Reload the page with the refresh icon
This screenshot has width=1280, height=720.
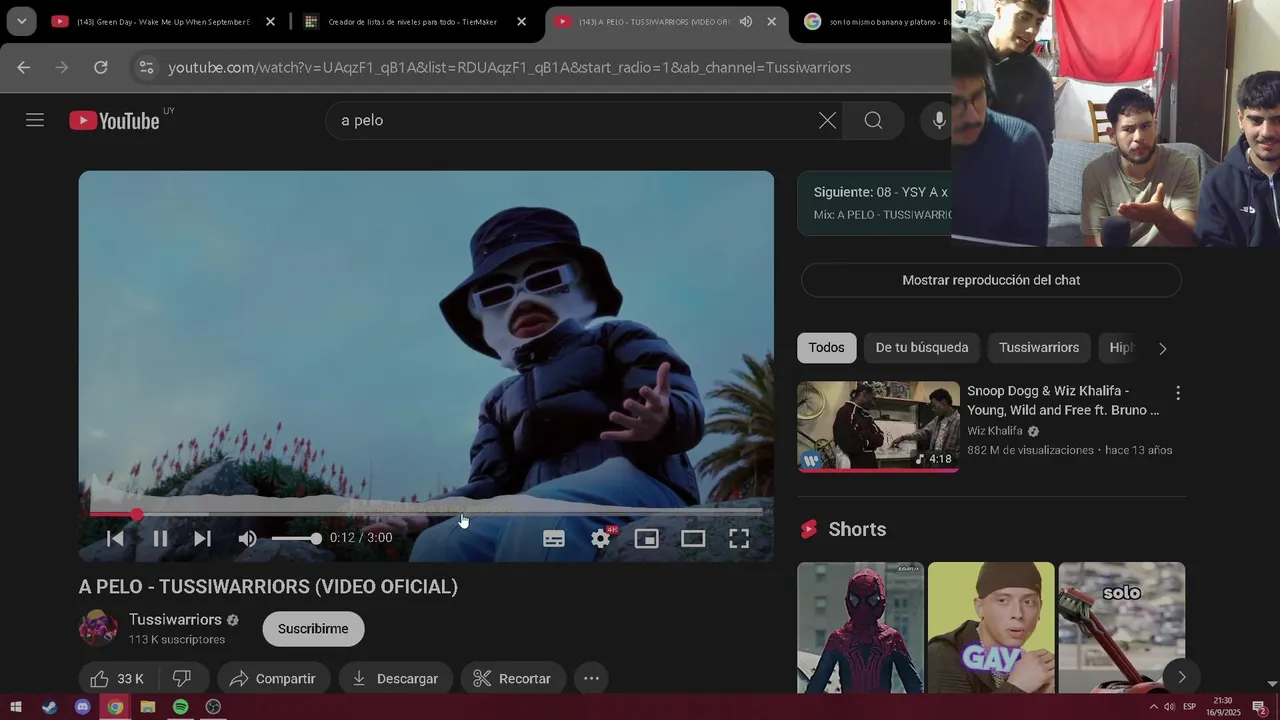100,67
